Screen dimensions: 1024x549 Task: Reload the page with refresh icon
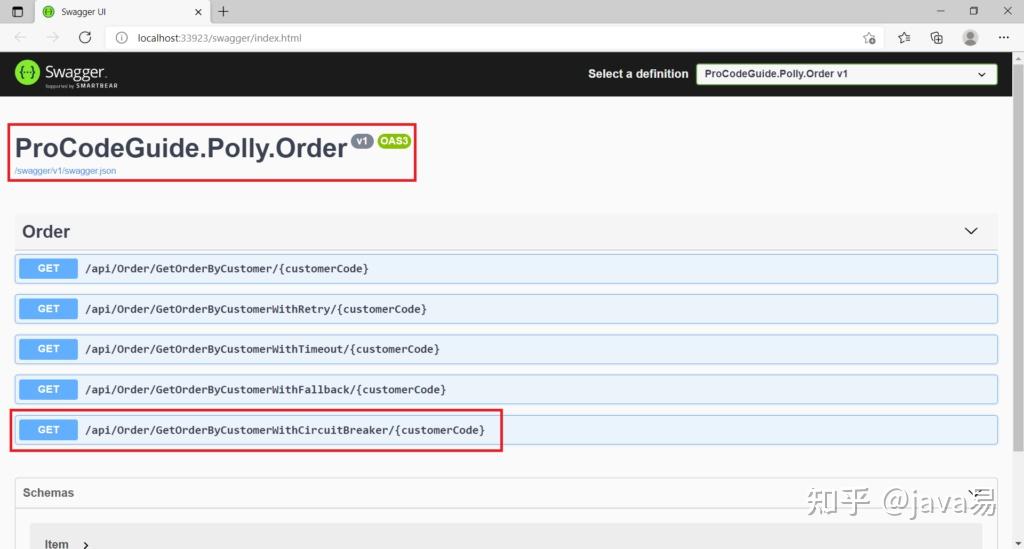click(85, 38)
